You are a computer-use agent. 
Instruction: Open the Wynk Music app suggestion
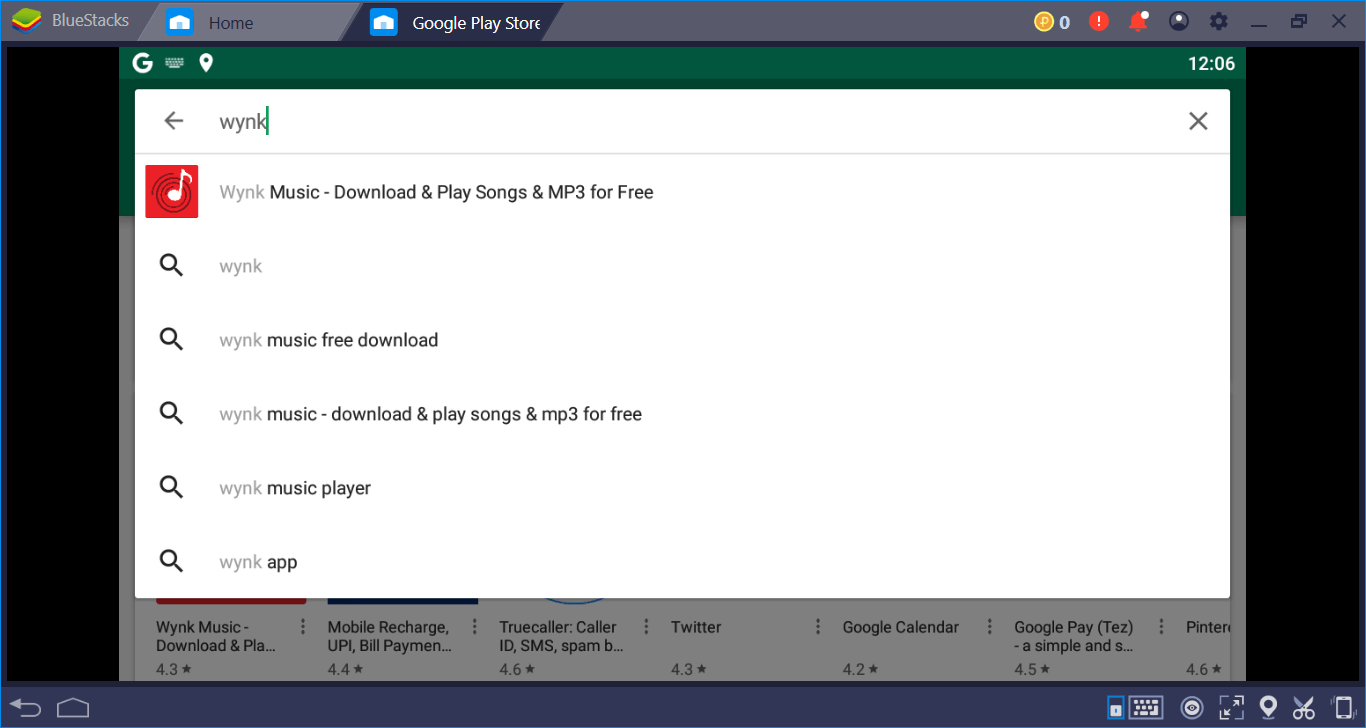(x=682, y=192)
